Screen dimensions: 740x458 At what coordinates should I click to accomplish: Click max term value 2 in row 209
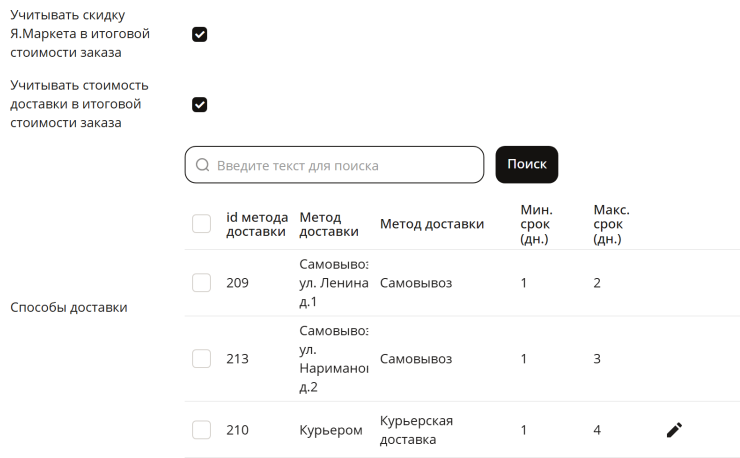pos(597,283)
